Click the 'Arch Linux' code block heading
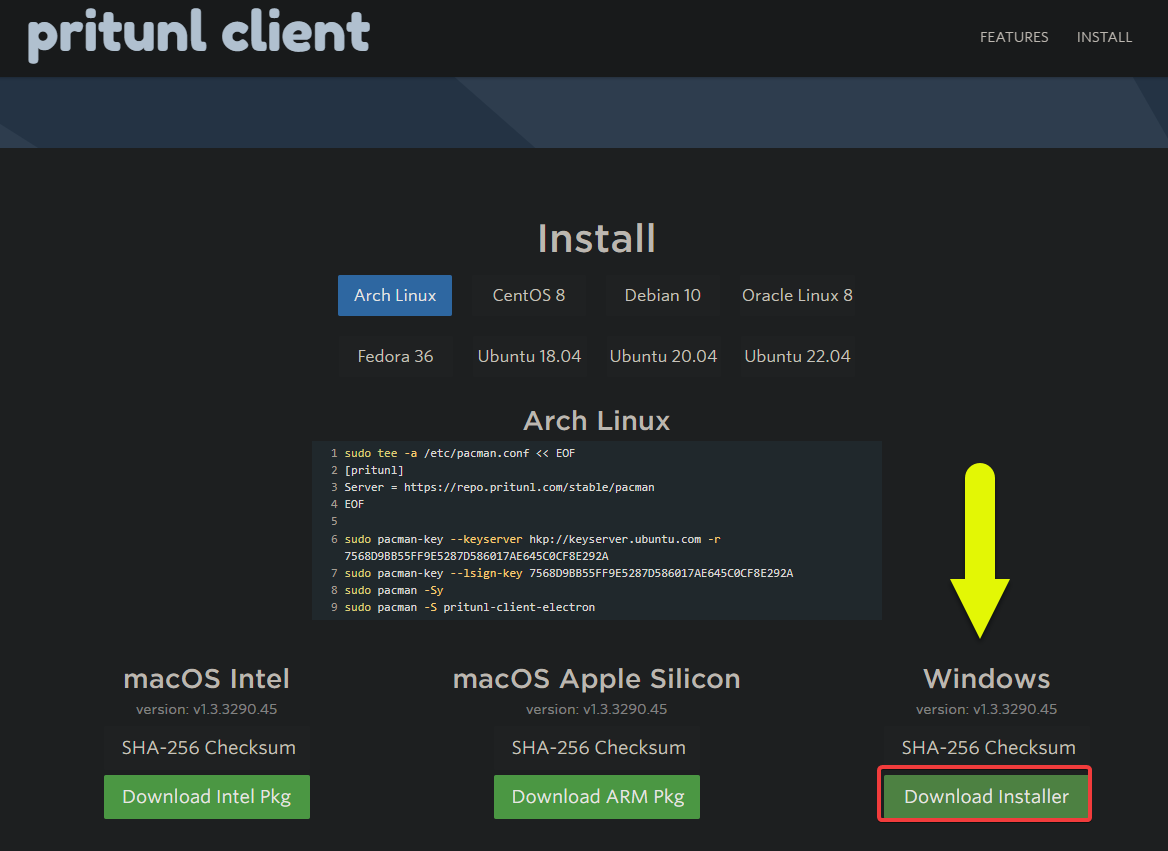This screenshot has height=851, width=1168. (x=597, y=421)
